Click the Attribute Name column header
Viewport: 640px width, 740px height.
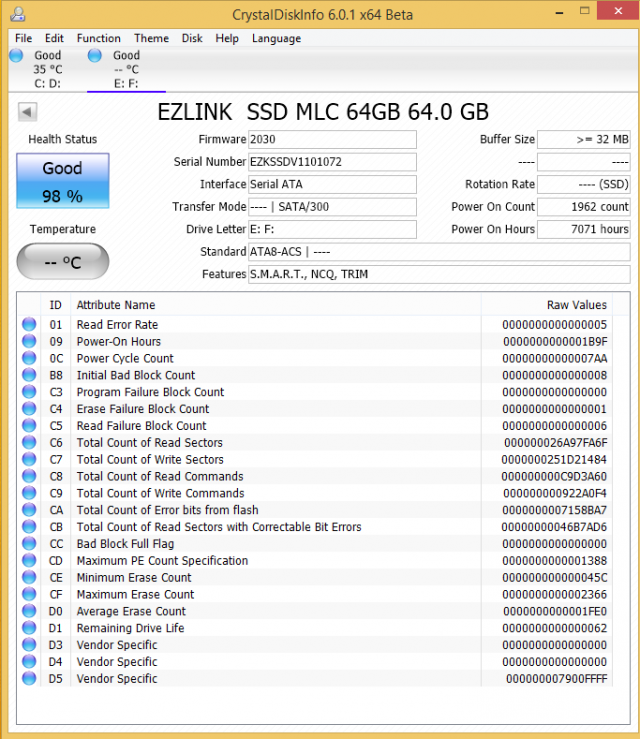pos(276,305)
